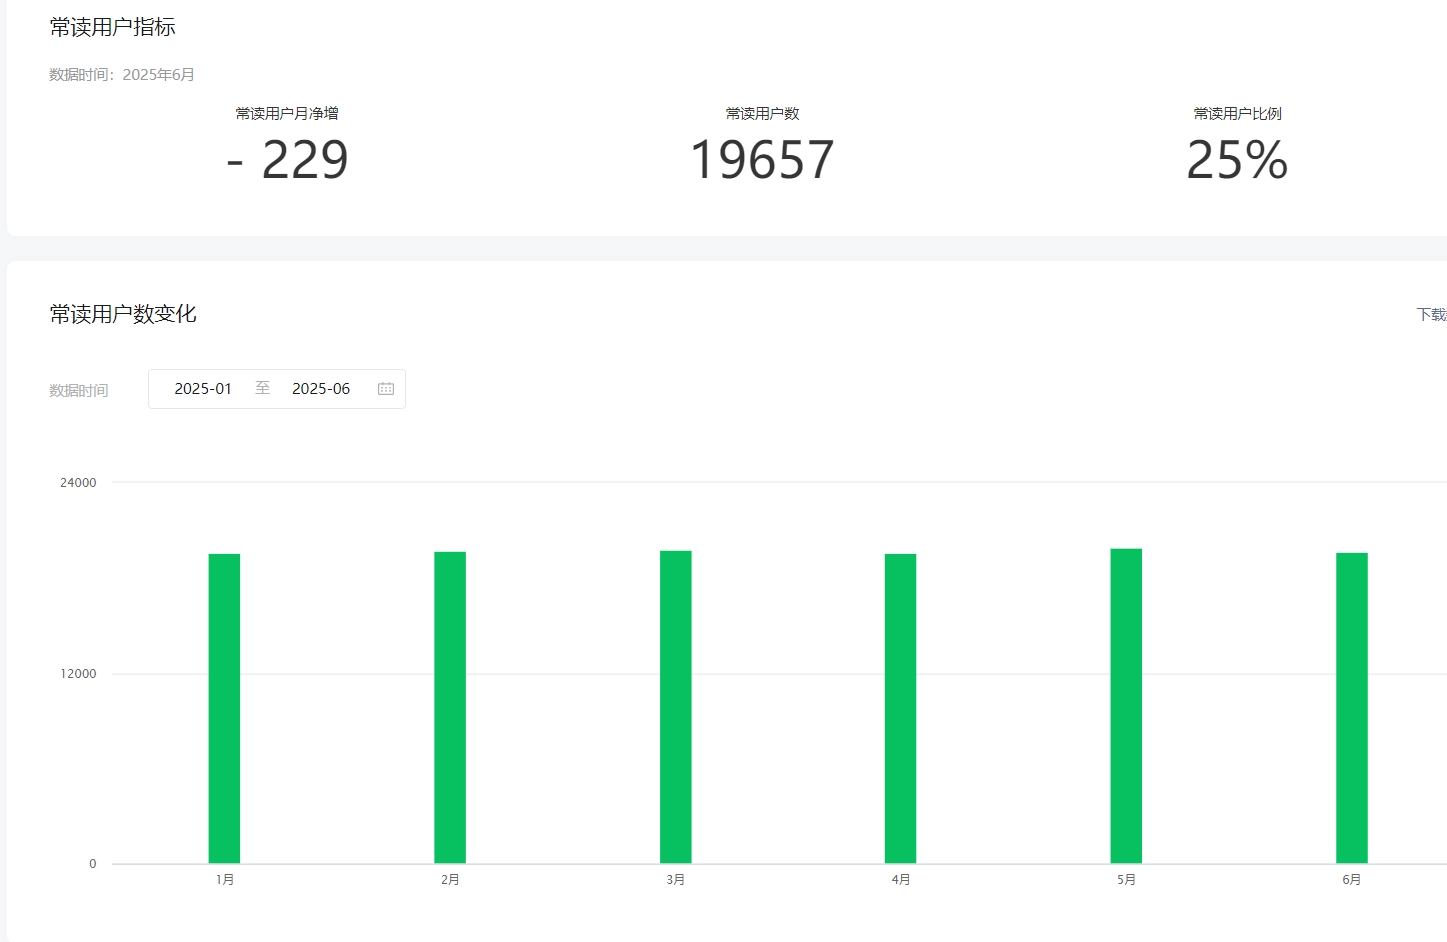The width and height of the screenshot is (1447, 942).
Task: Click the 0 y-axis label
Action: tap(93, 863)
